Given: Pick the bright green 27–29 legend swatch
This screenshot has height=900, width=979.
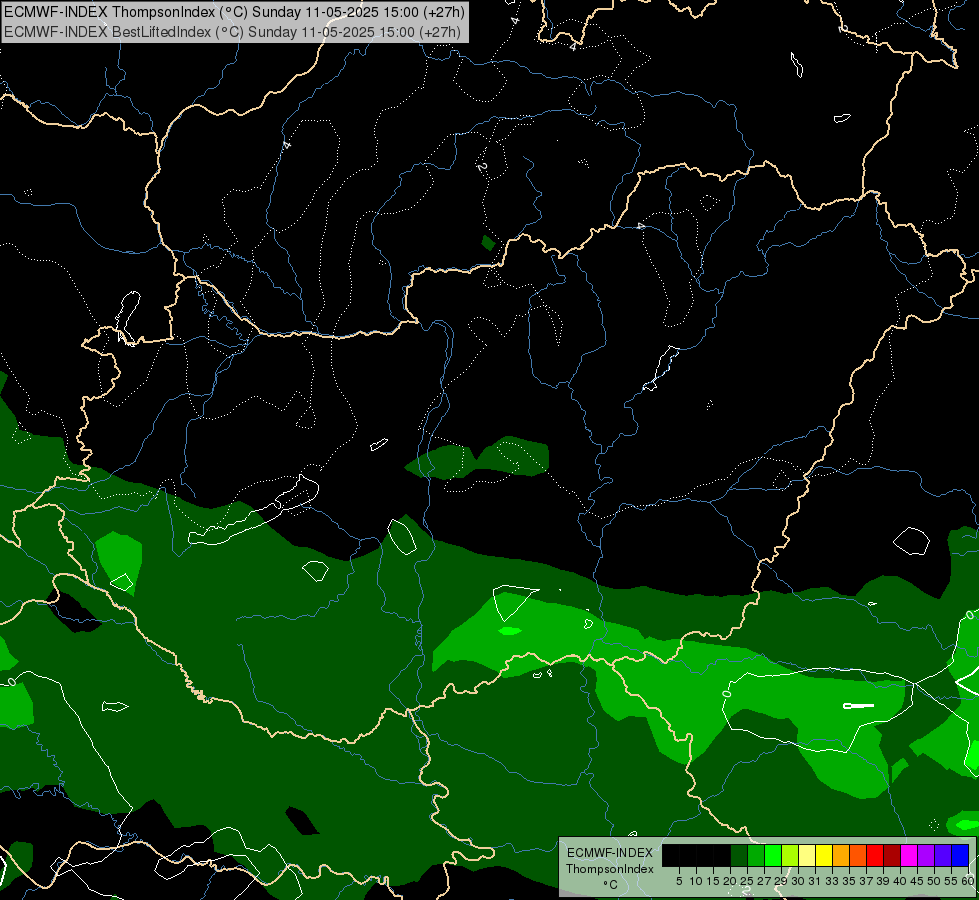Looking at the screenshot, I should (772, 855).
